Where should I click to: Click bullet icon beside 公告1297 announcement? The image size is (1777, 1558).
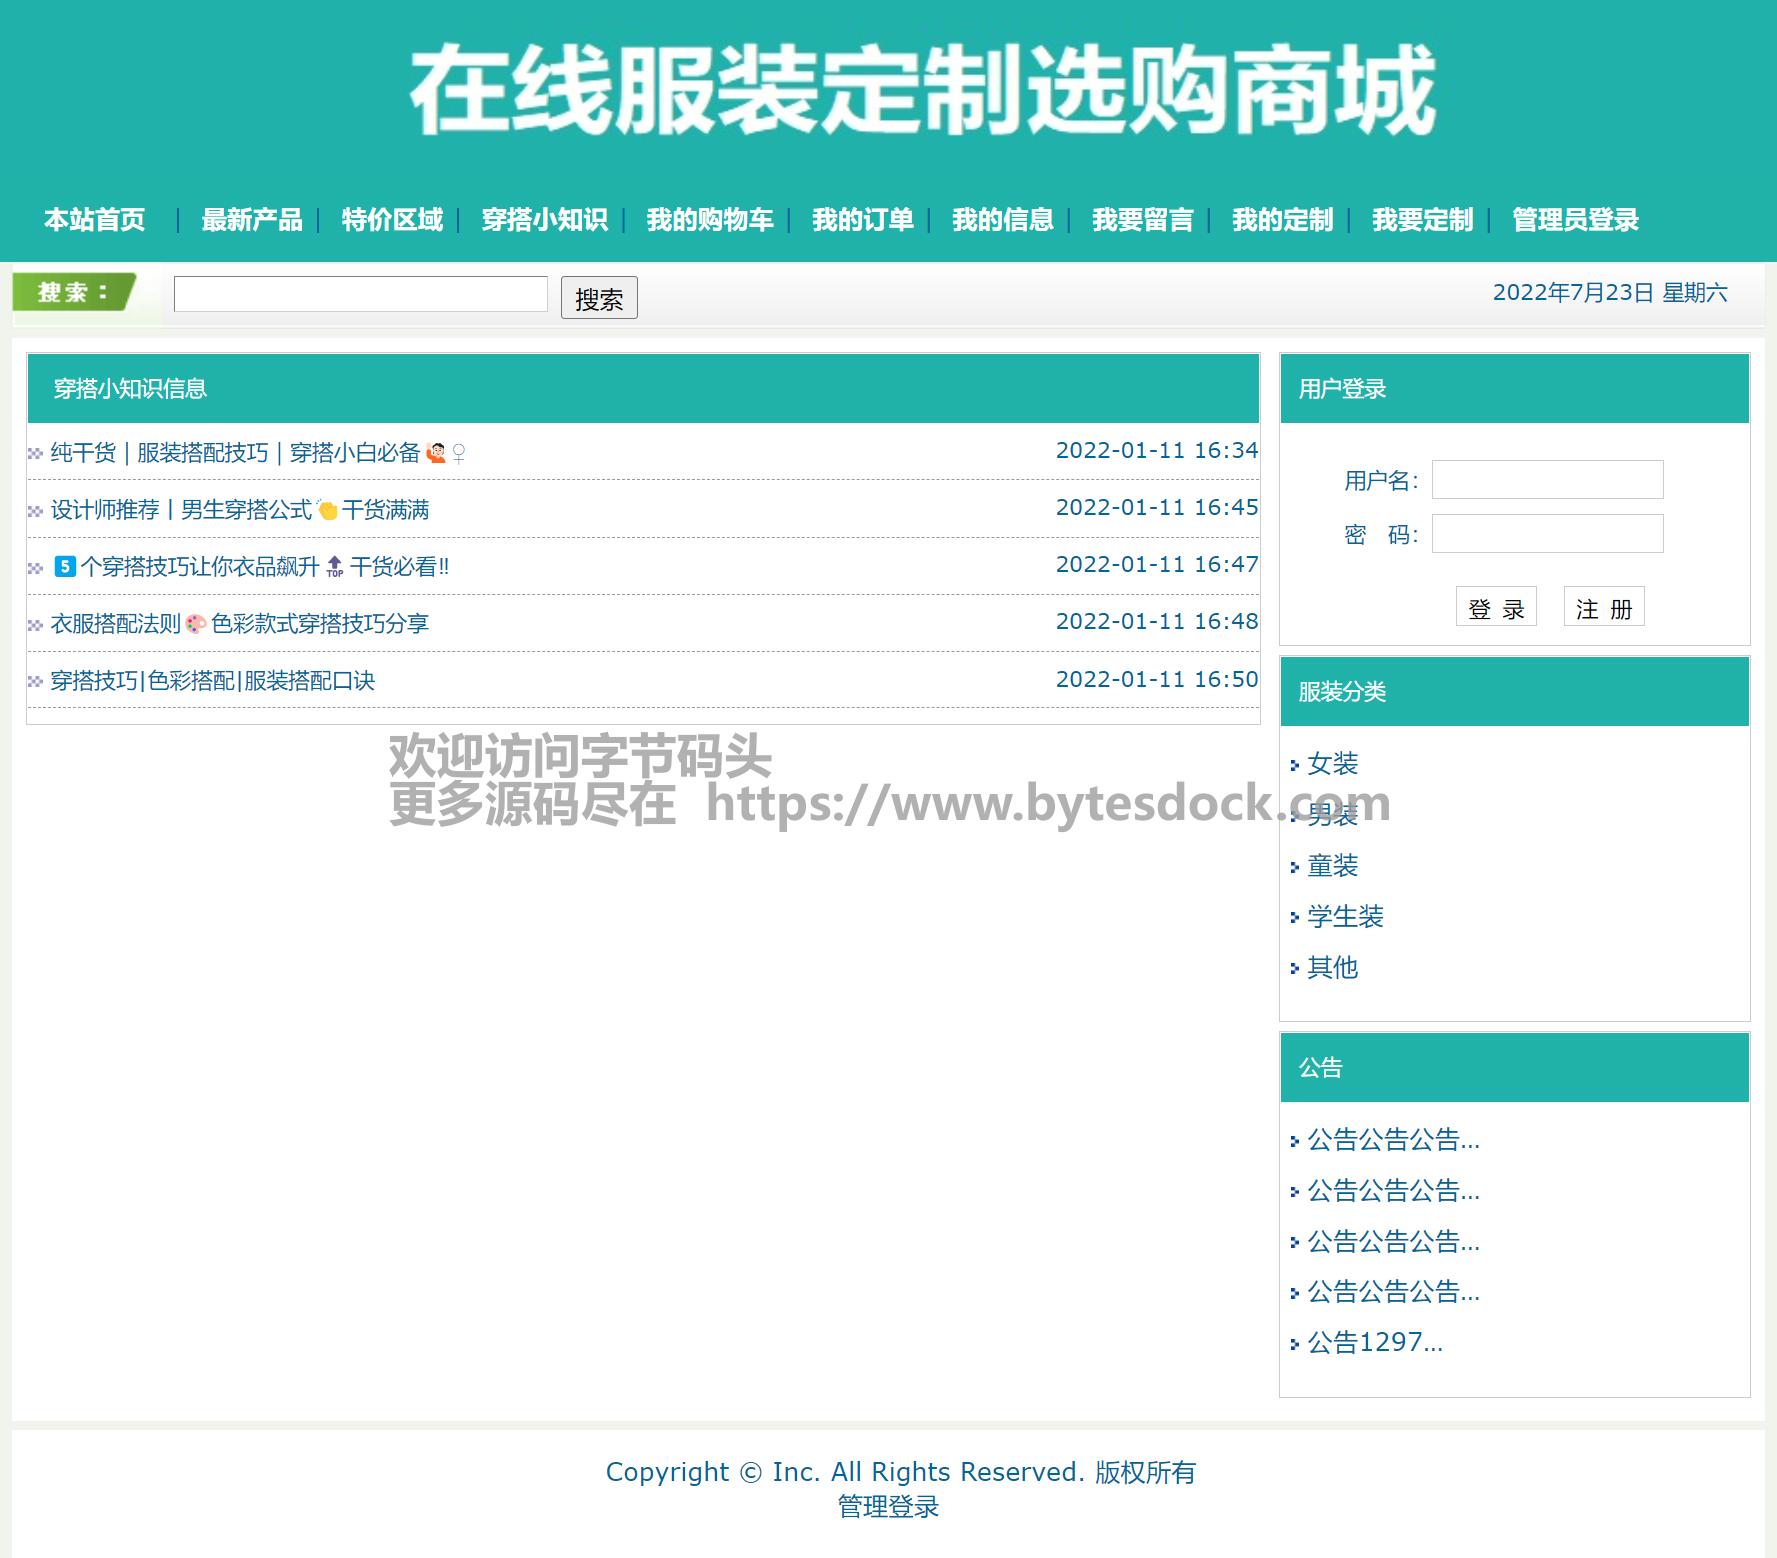coord(1294,1345)
